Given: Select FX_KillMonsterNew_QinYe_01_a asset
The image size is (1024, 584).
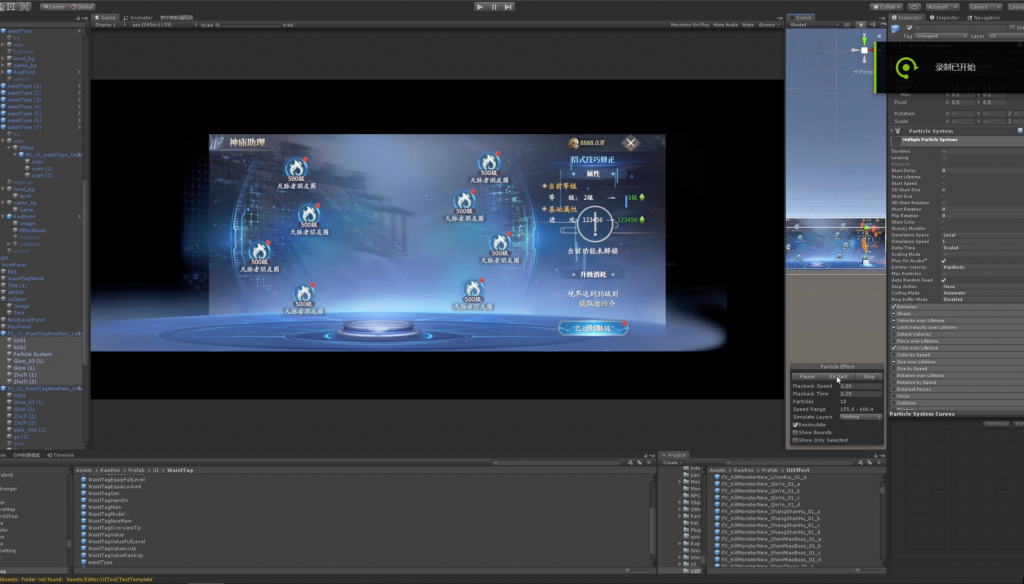Looking at the screenshot, I should click(x=760, y=484).
